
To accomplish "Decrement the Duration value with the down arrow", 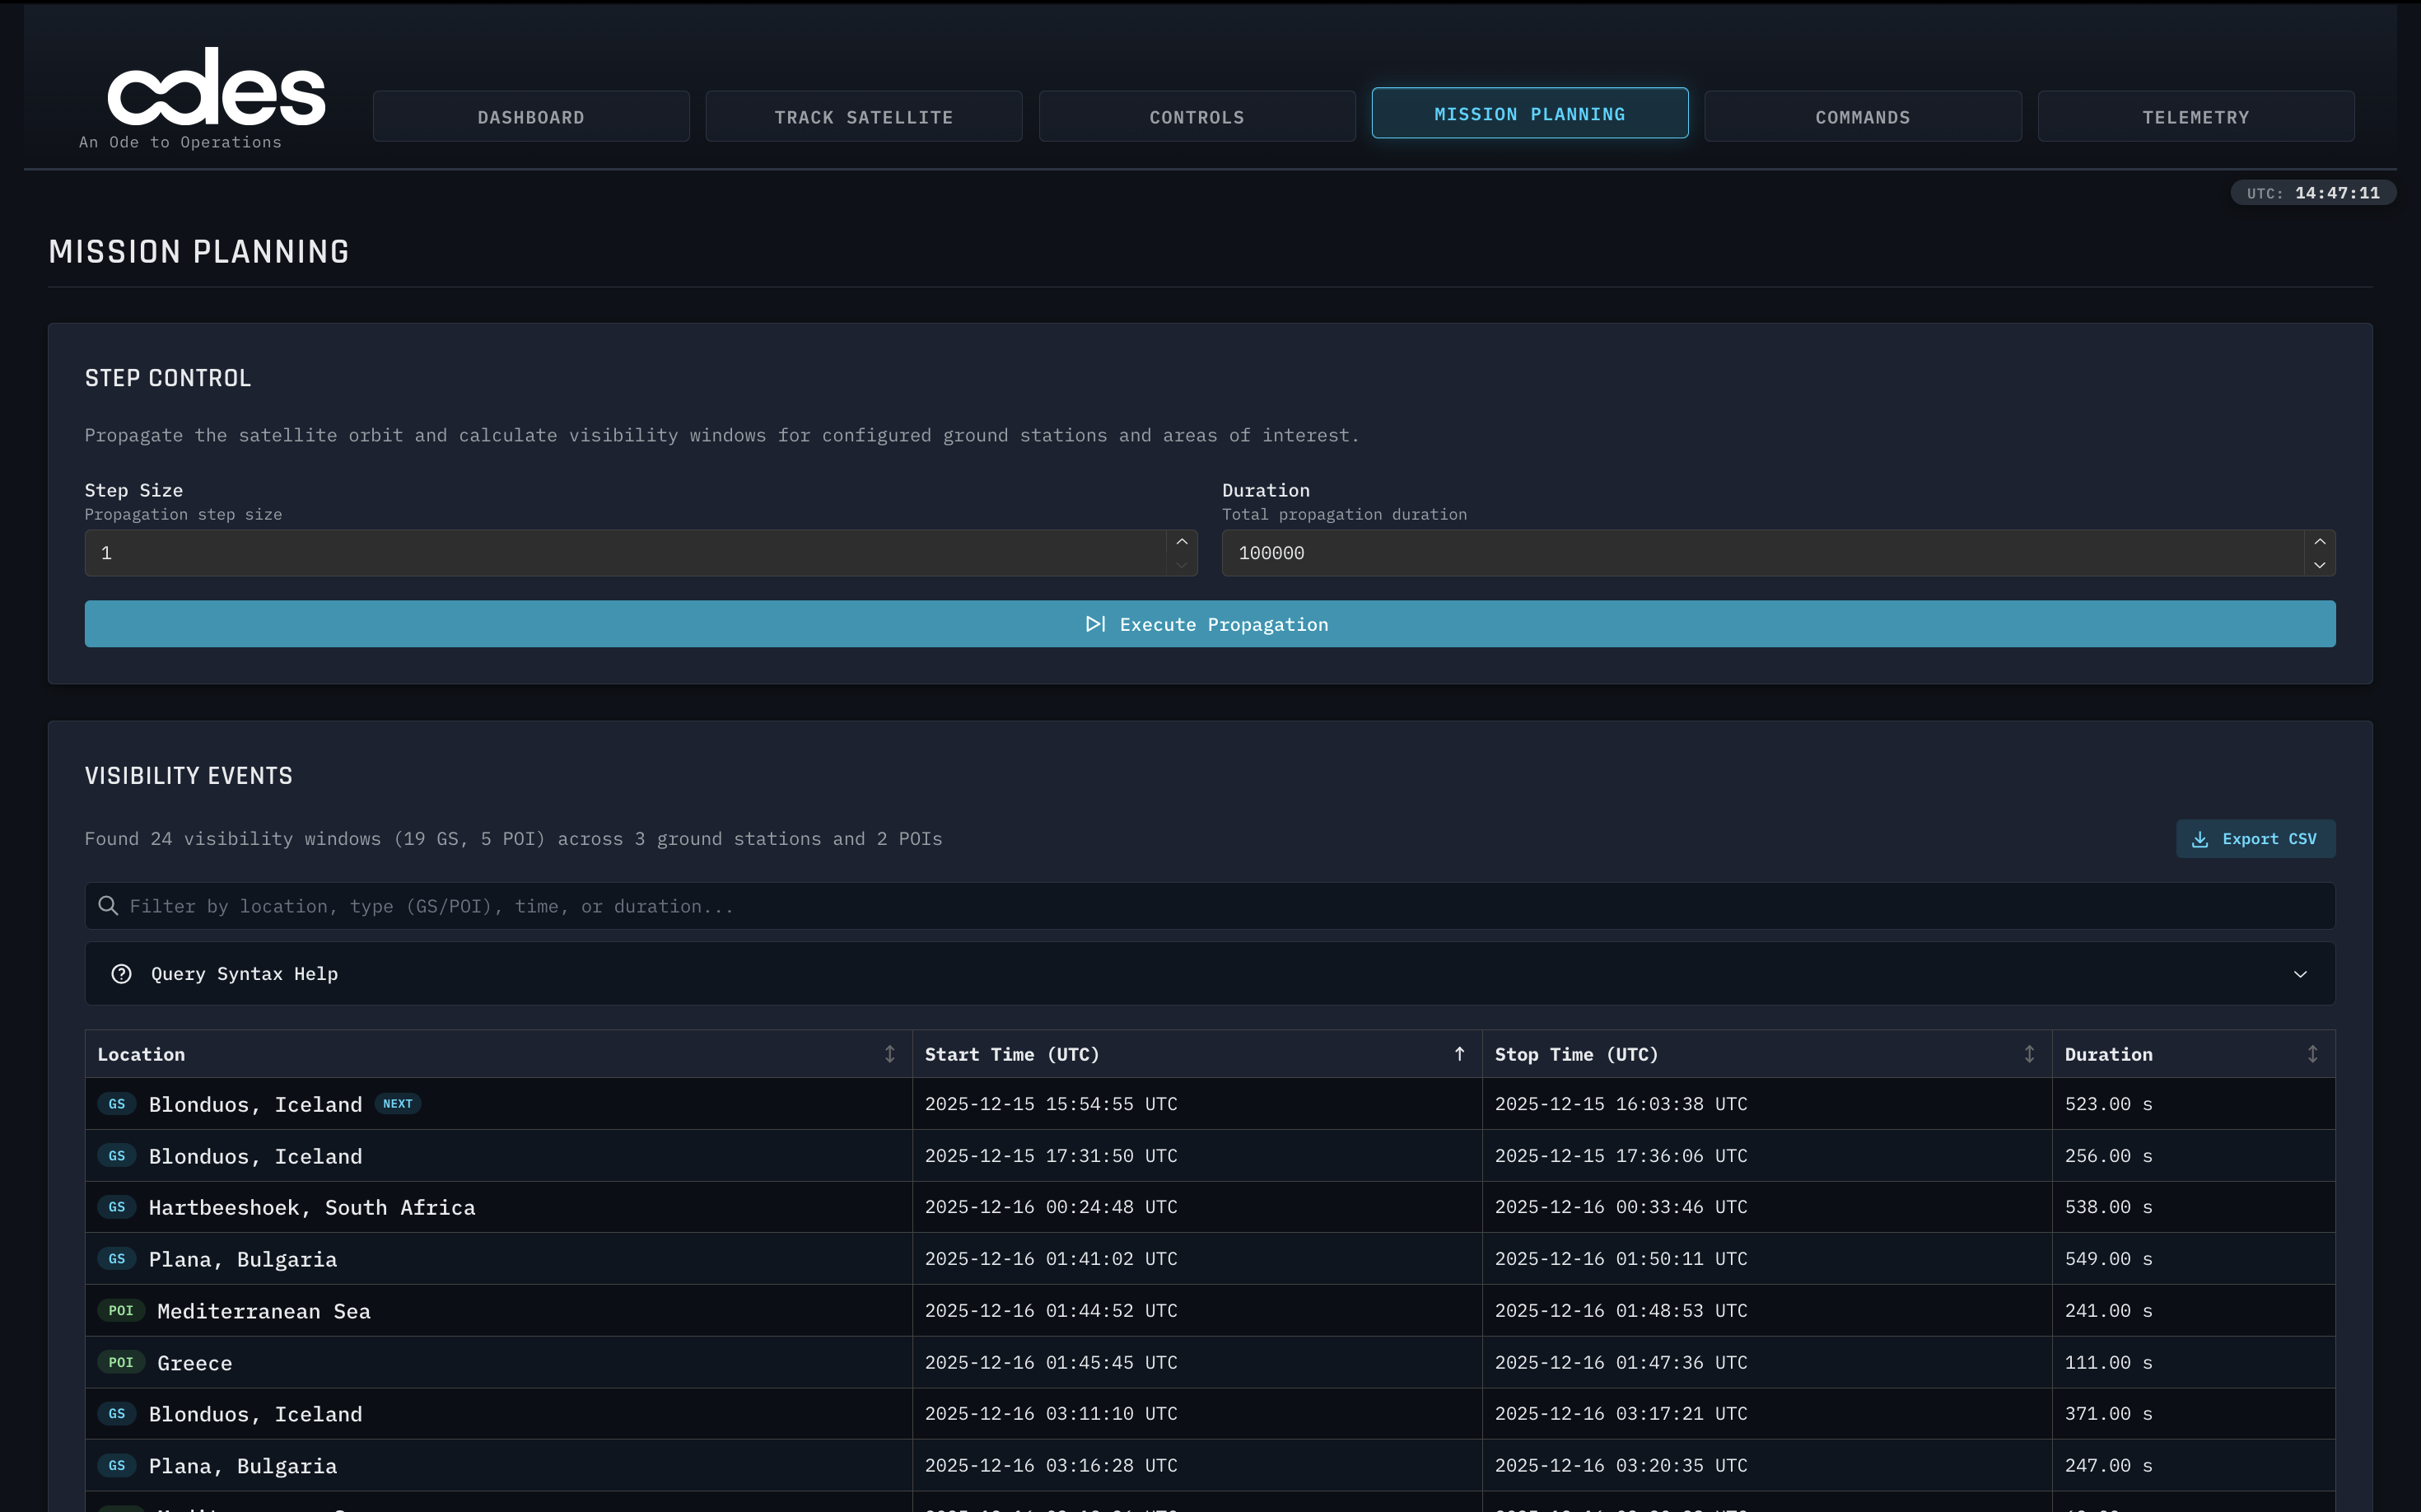I will [x=2319, y=565].
